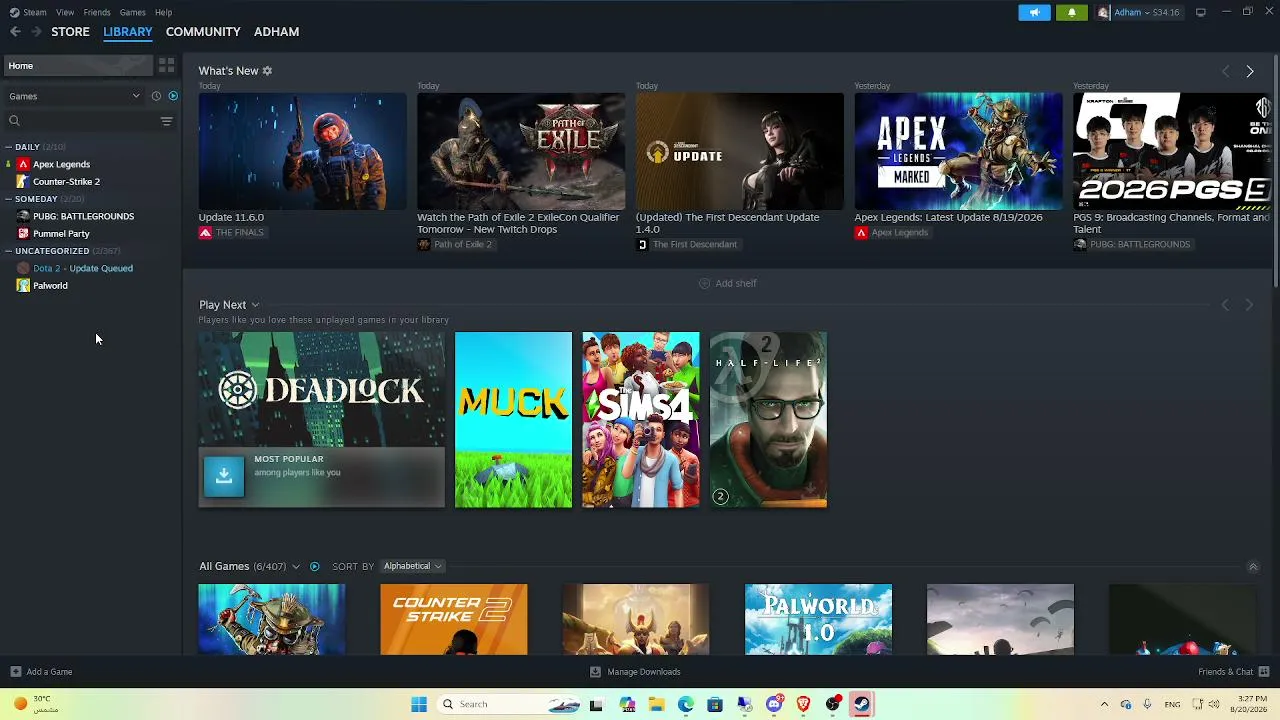Open the COMMUNITY tab
Viewport: 1280px width, 720px height.
pos(203,32)
